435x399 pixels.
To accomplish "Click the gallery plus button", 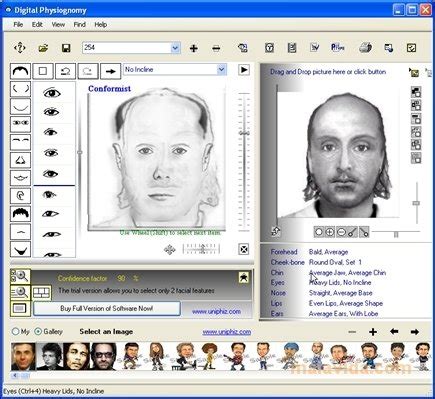I will point(373,332).
